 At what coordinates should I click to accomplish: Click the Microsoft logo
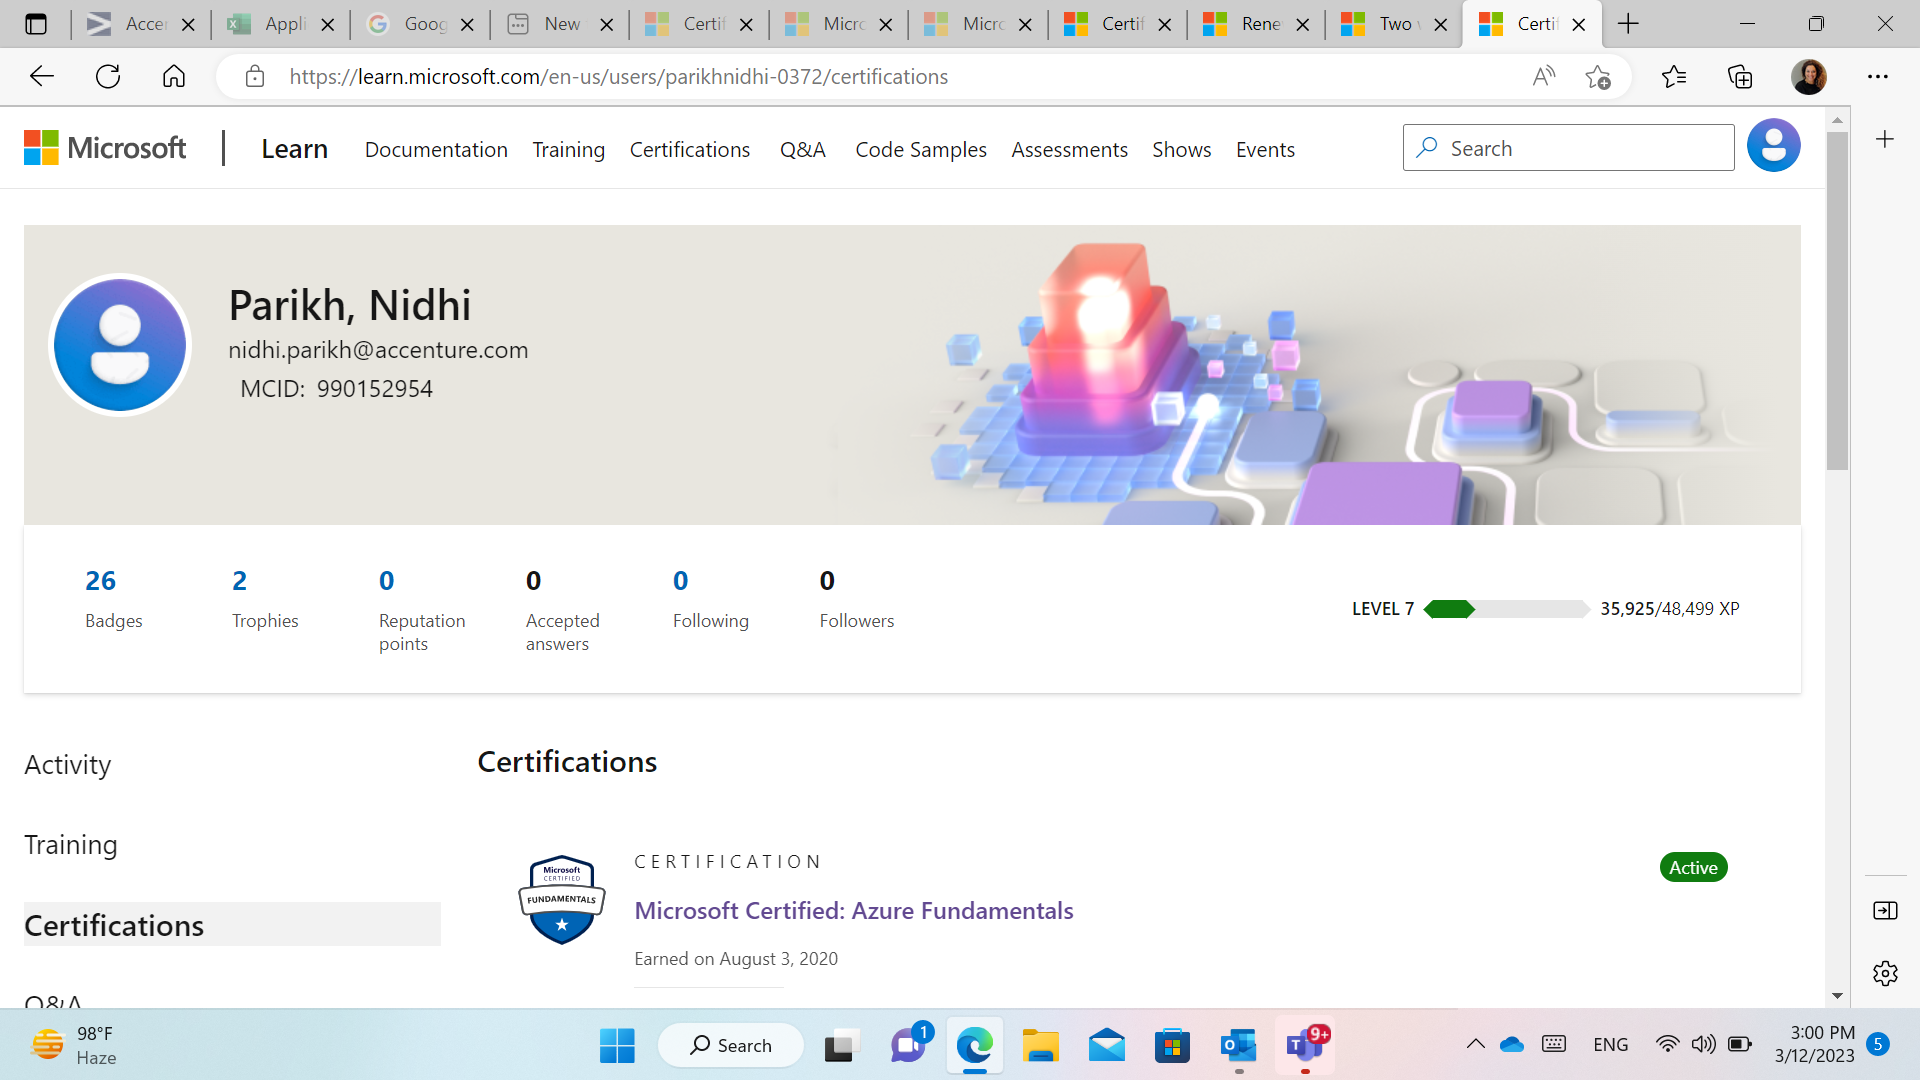pyautogui.click(x=105, y=148)
